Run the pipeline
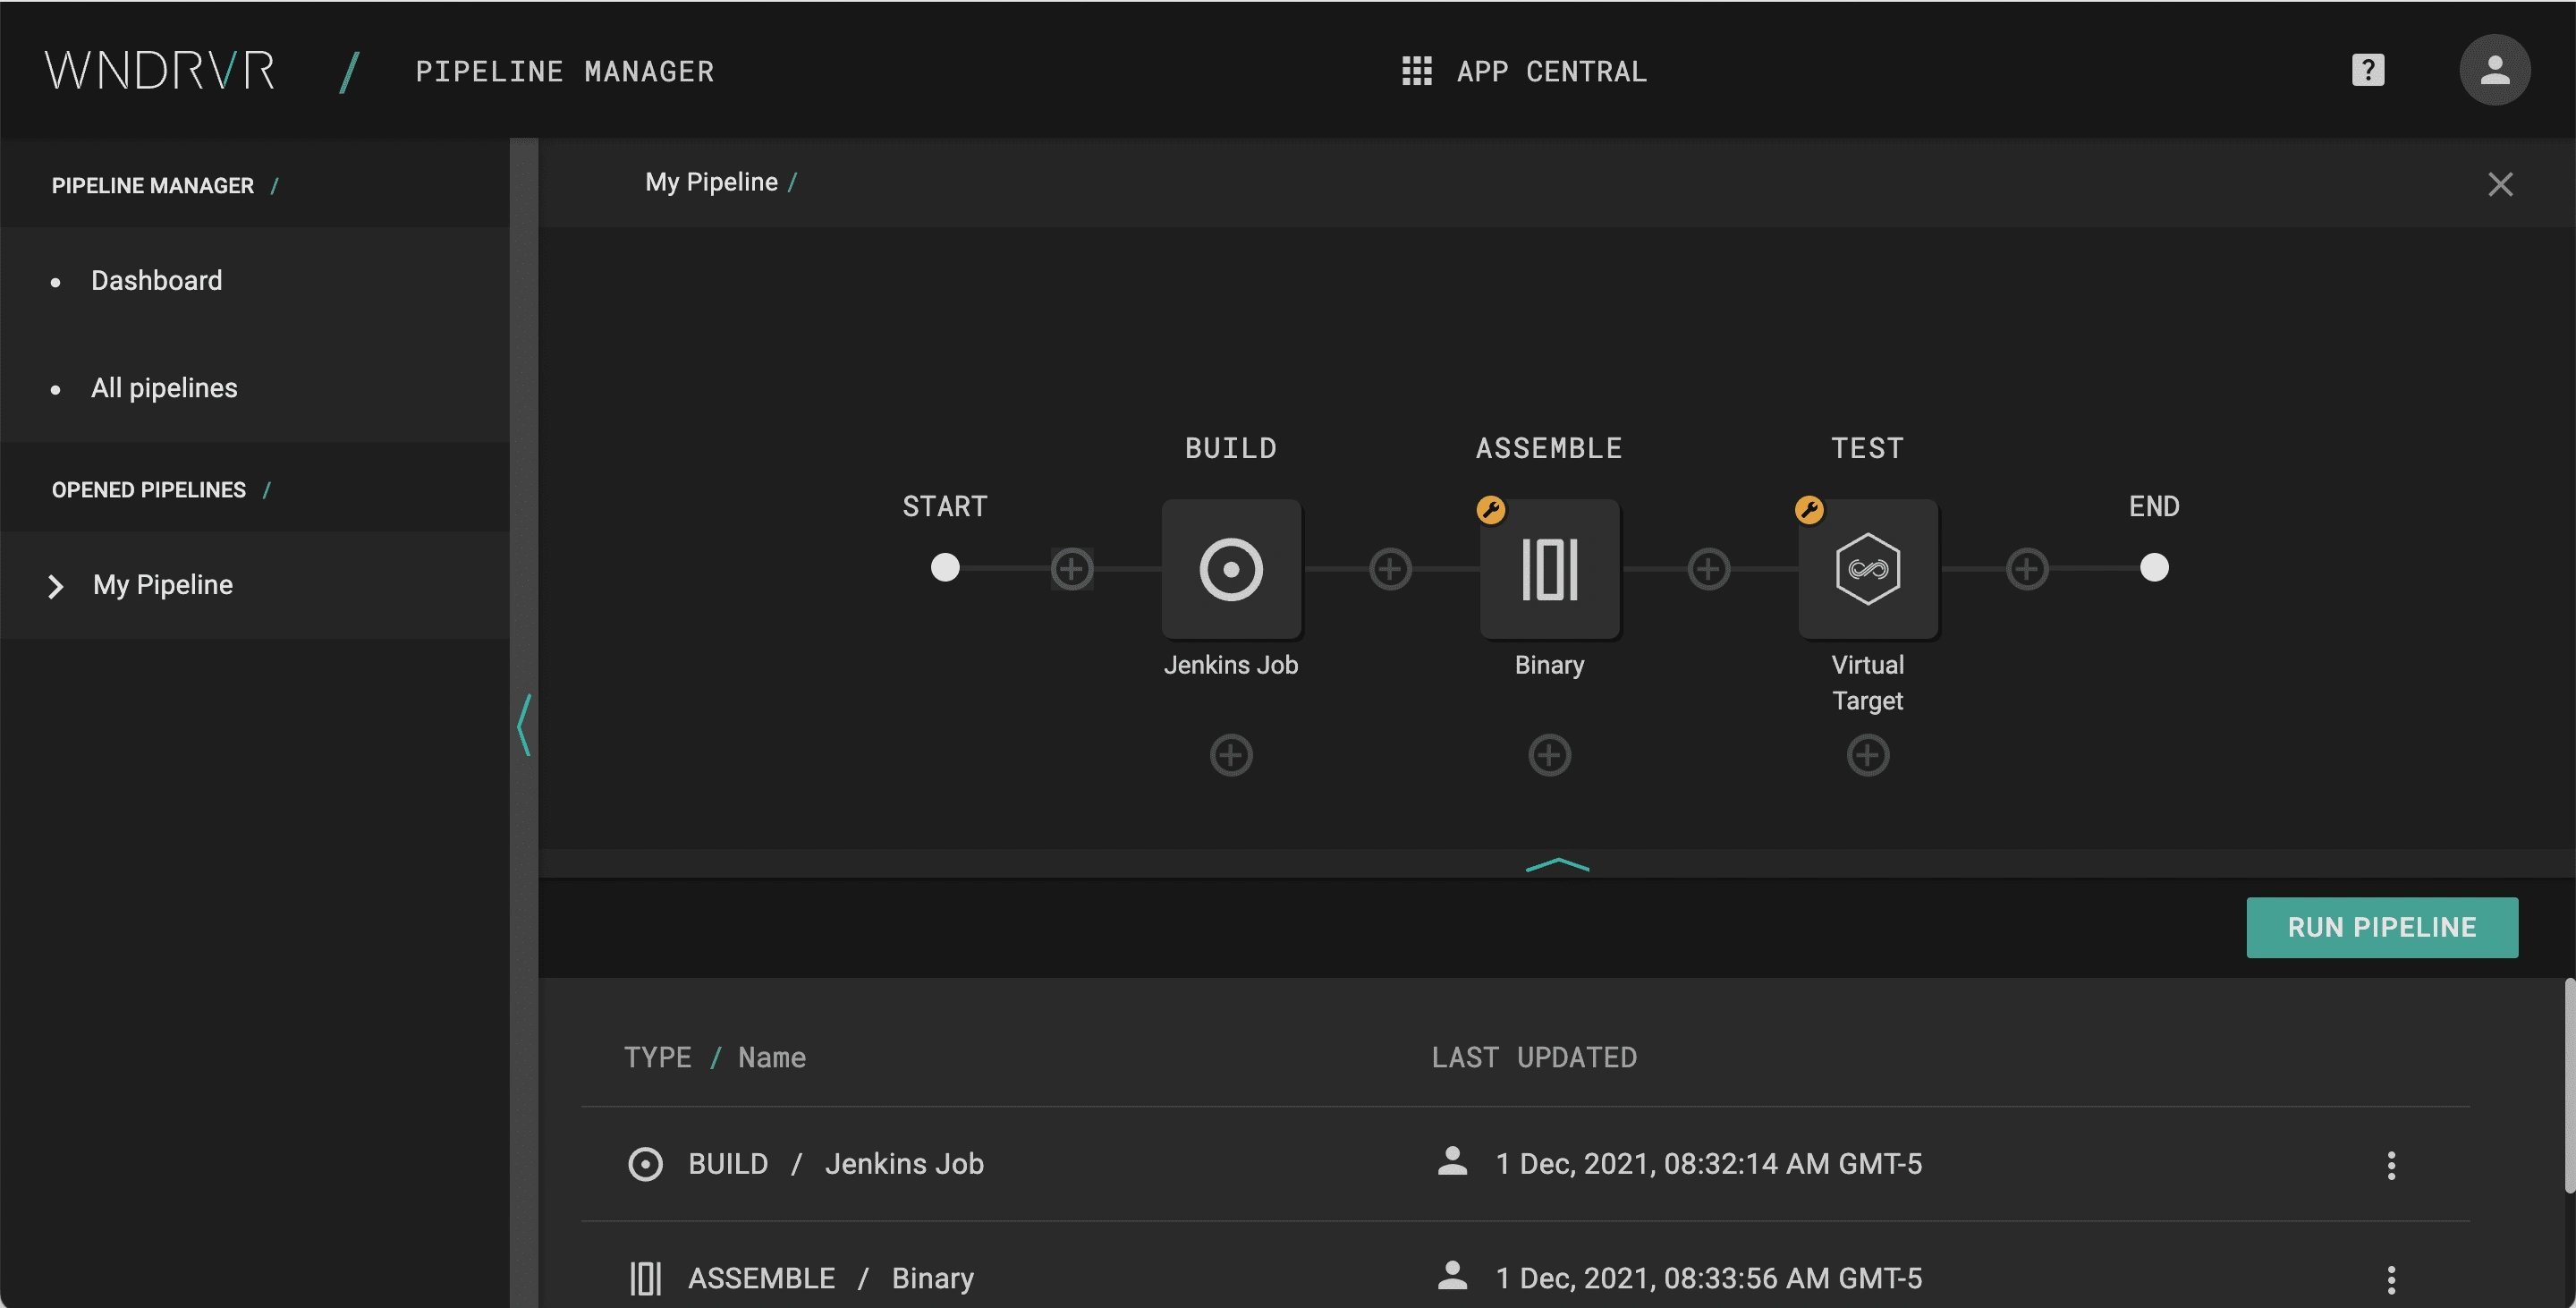The height and width of the screenshot is (1308, 2576). [x=2381, y=928]
